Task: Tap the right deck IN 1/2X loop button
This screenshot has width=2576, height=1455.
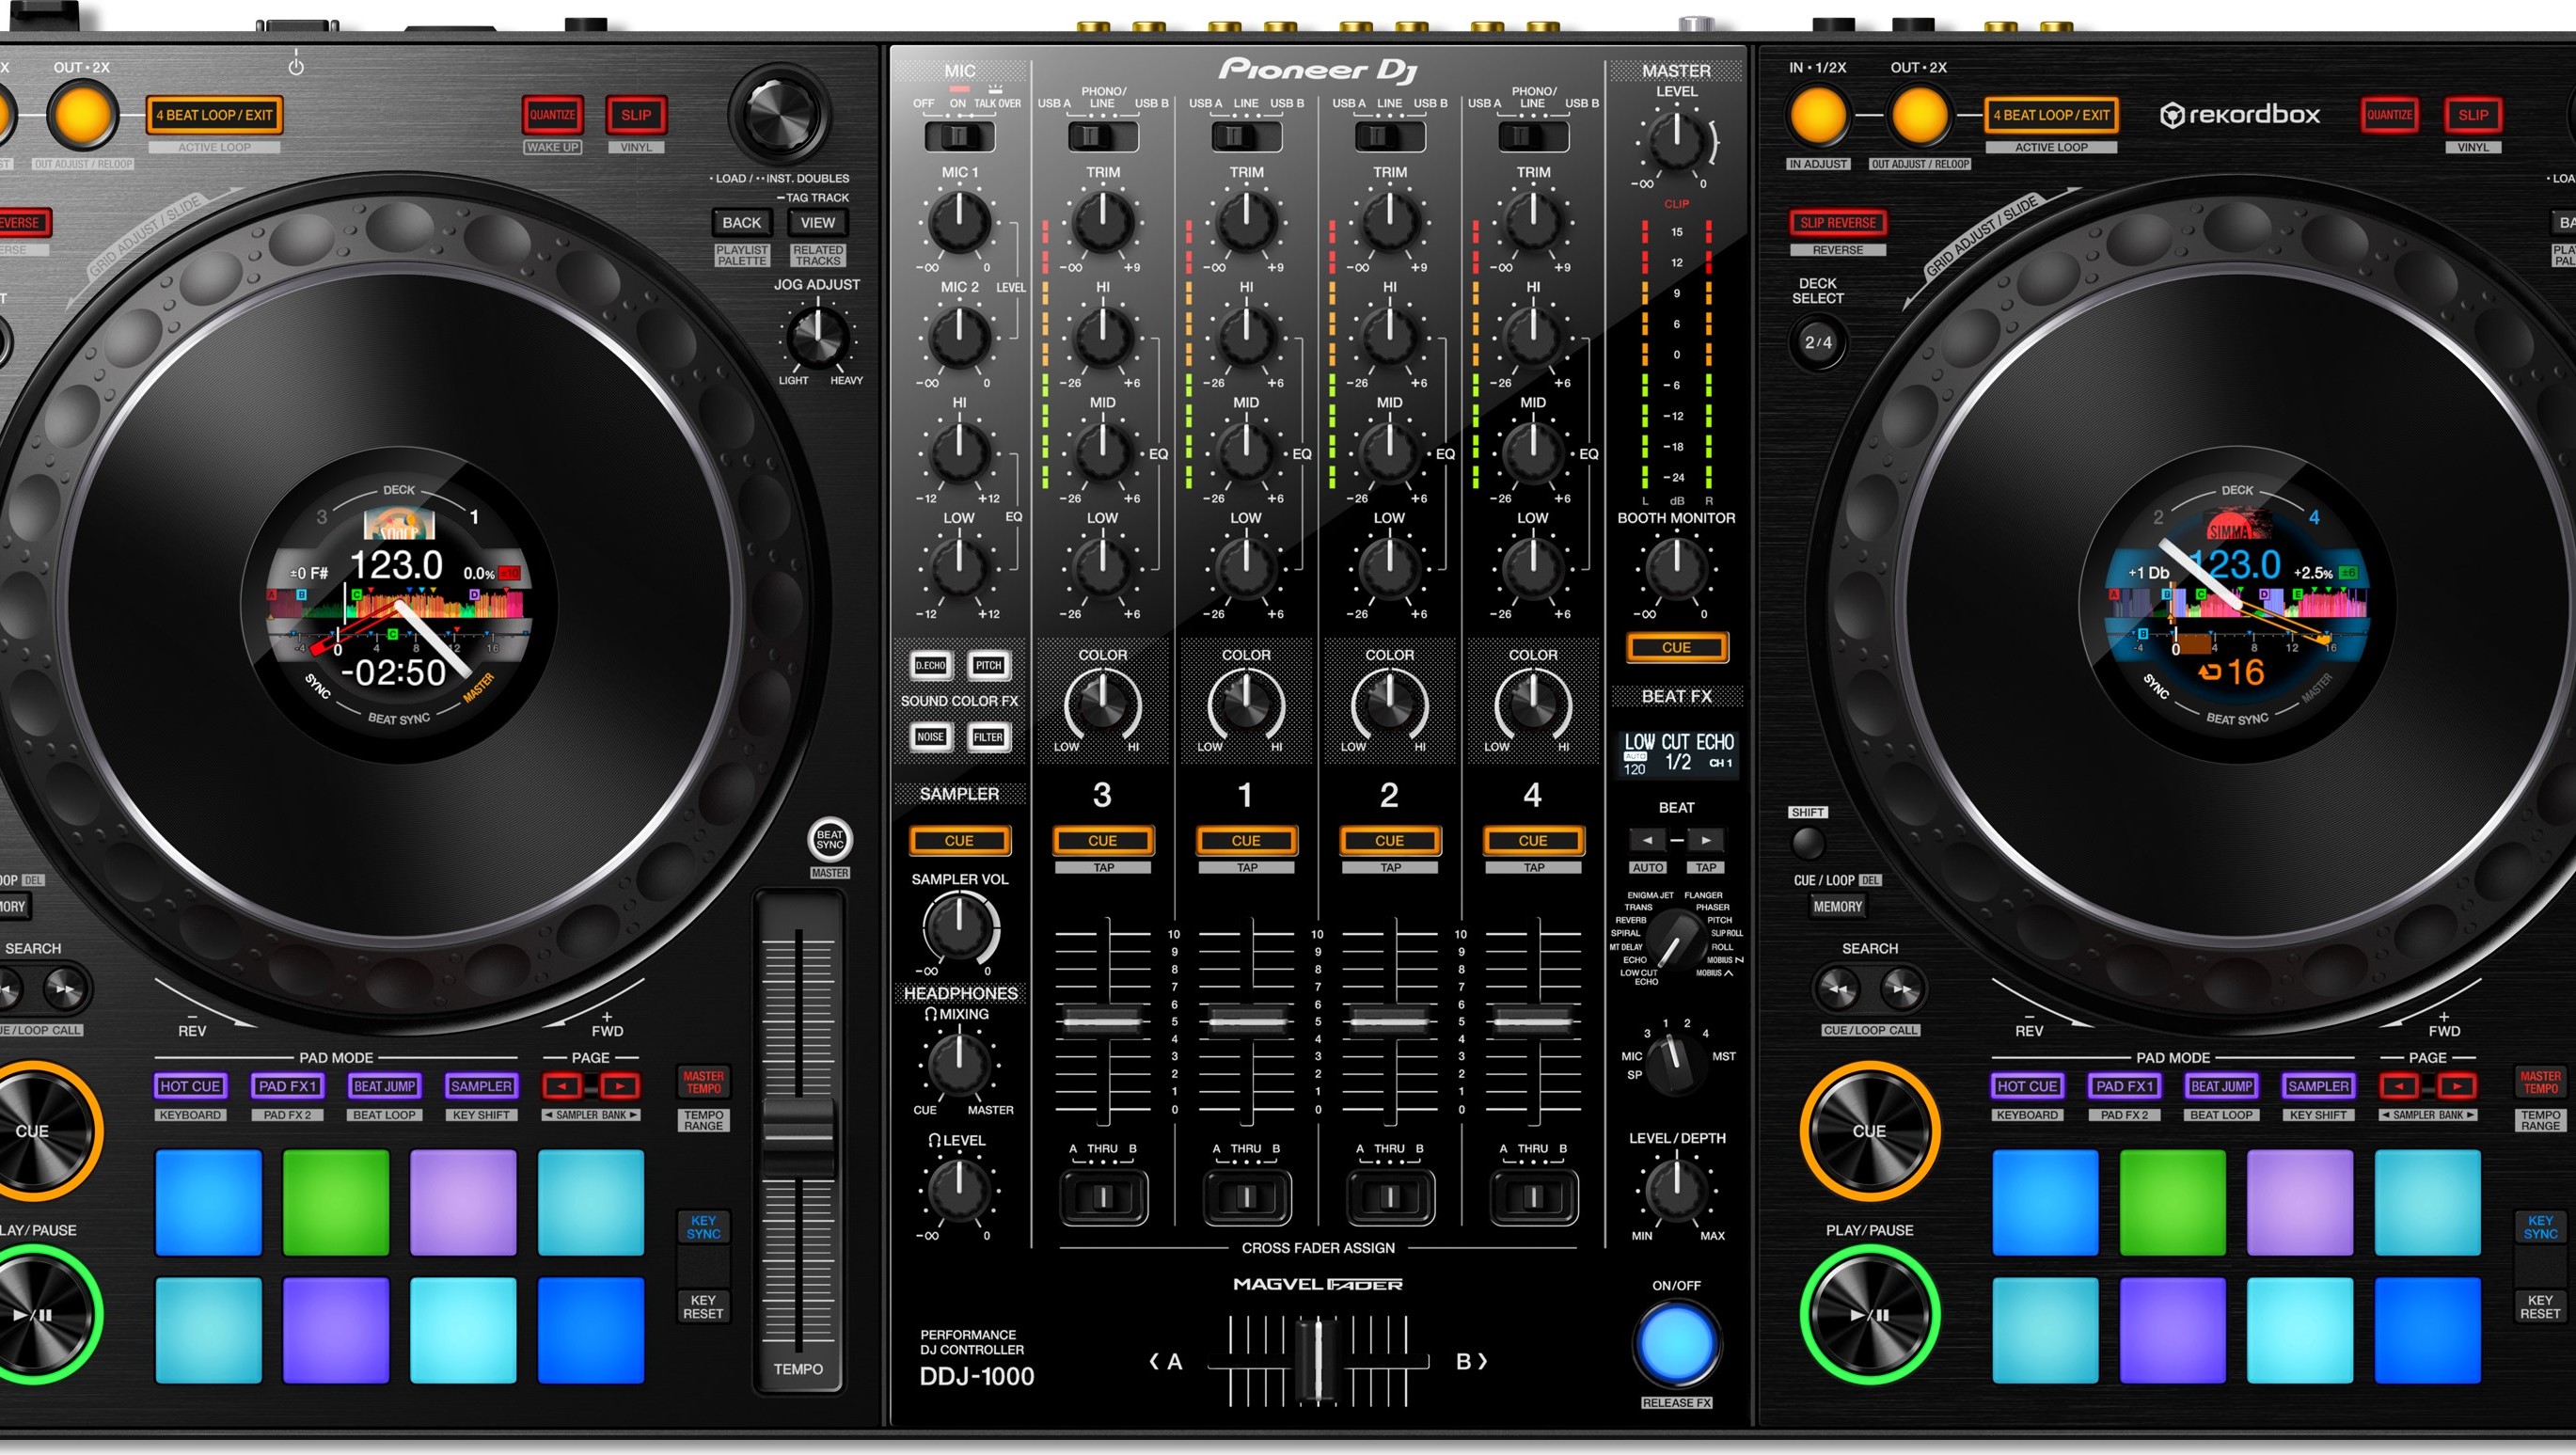Action: coord(1818,115)
